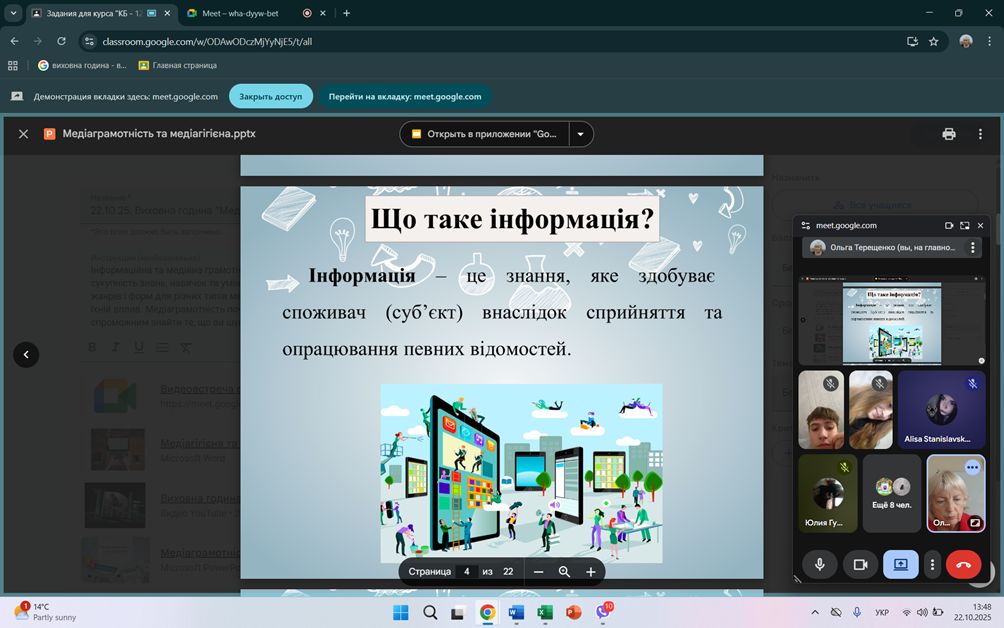The image size is (1004, 628).
Task: Print the presentation with the printer icon
Action: click(x=948, y=134)
